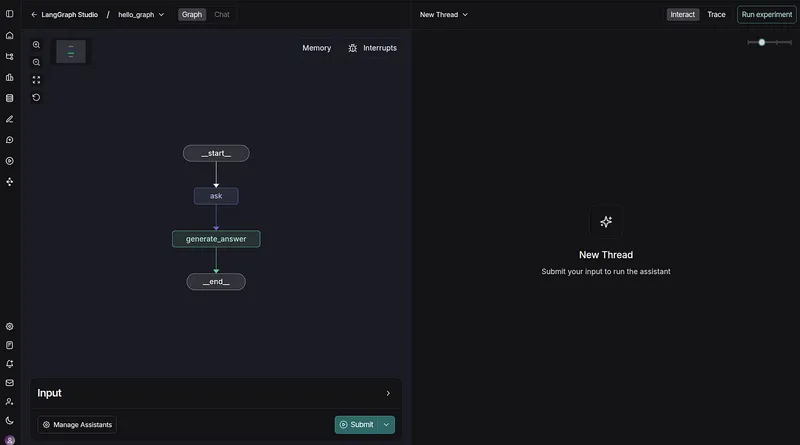Fit graph to view icon
Image resolution: width=800 pixels, height=445 pixels.
pos(36,80)
